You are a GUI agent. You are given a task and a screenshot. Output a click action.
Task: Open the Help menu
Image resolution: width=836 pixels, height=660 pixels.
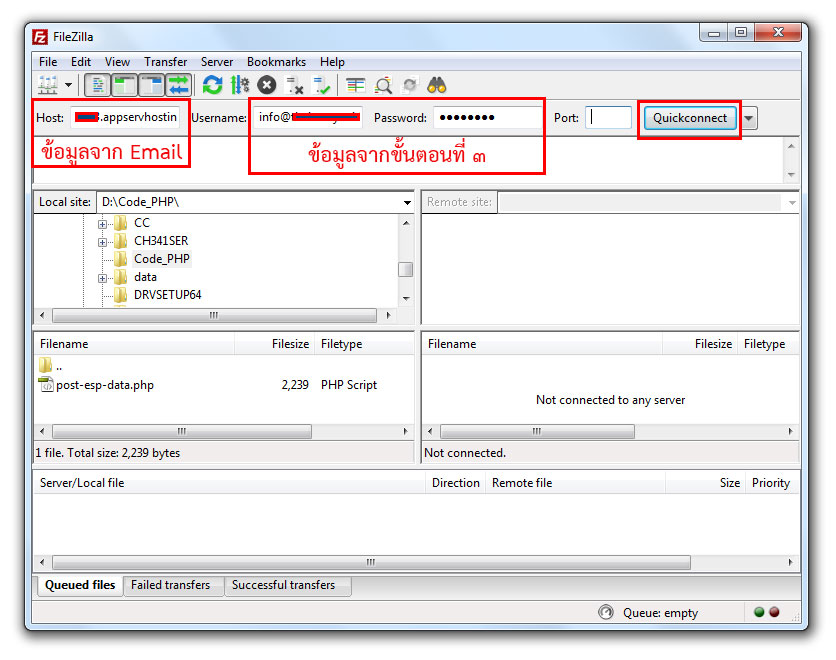click(x=333, y=62)
